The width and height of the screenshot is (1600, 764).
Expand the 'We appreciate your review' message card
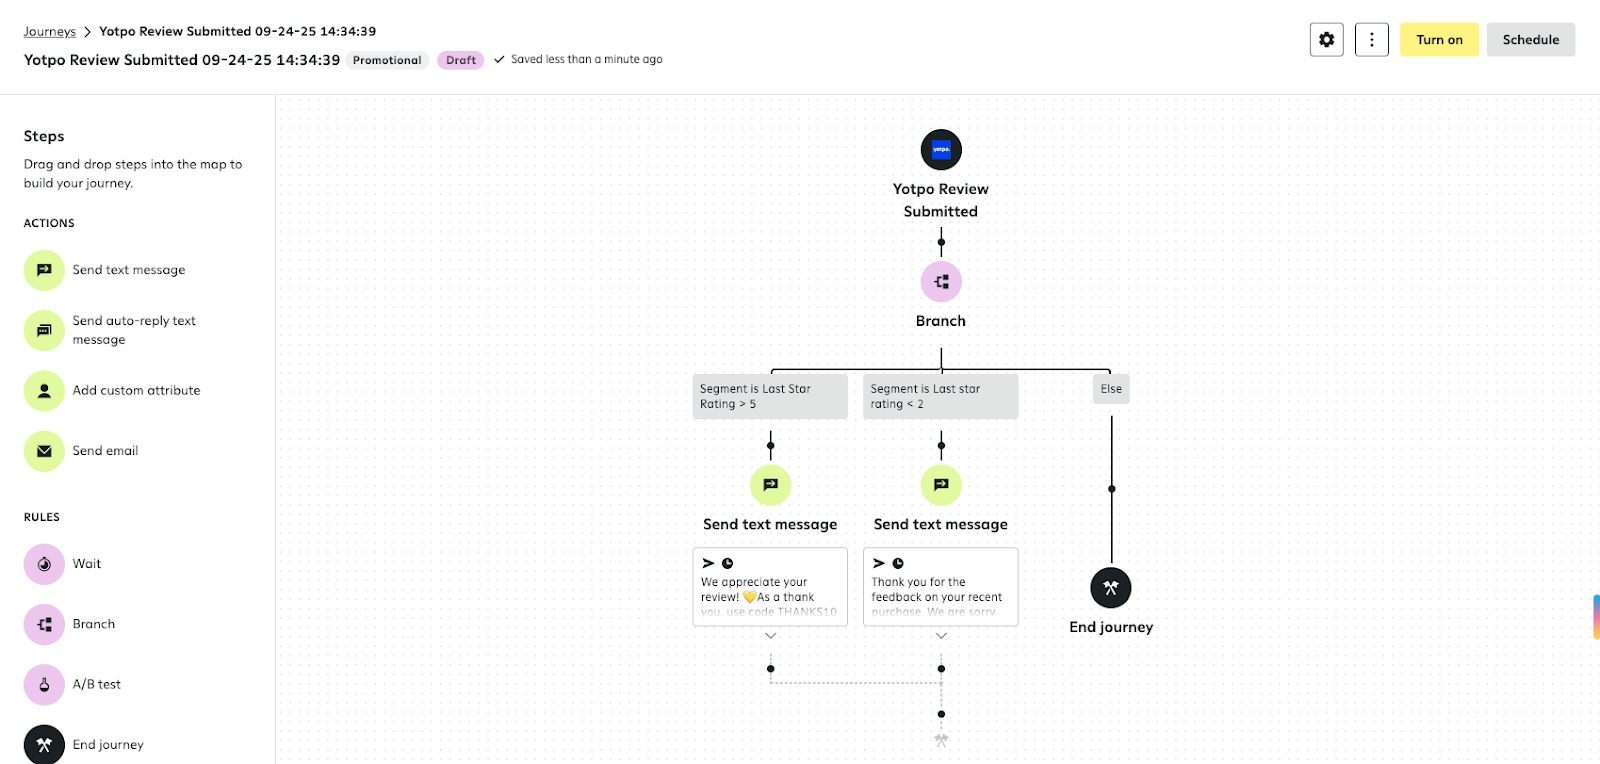coord(770,636)
